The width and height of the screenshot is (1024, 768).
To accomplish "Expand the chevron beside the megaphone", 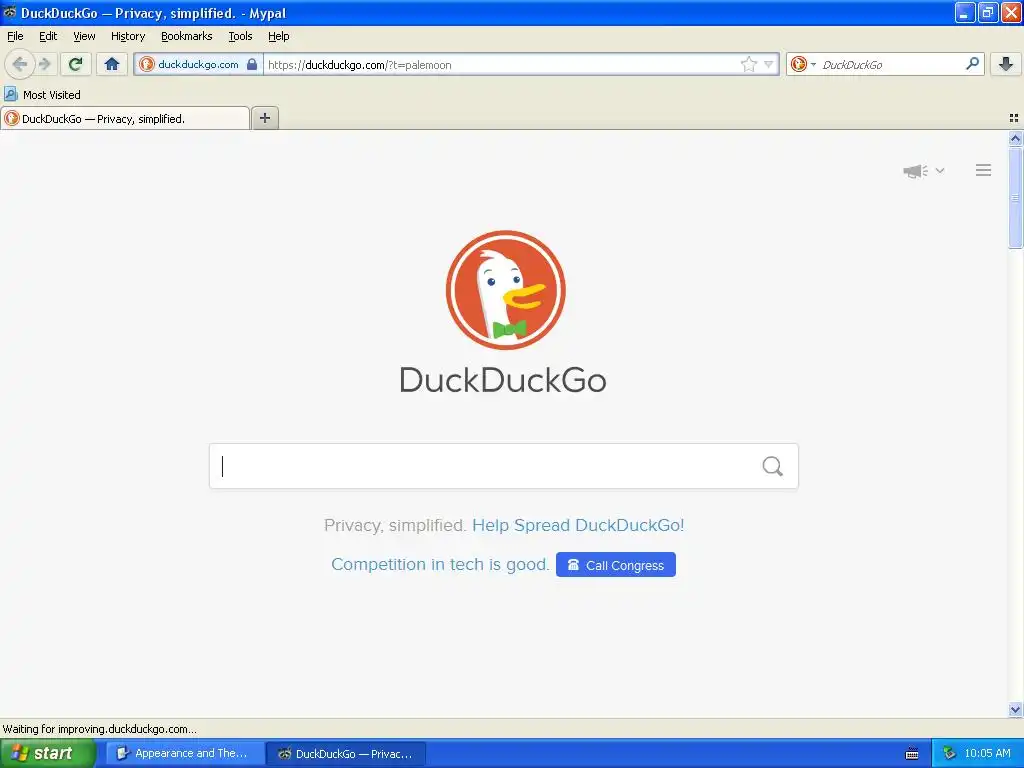I will coord(940,170).
